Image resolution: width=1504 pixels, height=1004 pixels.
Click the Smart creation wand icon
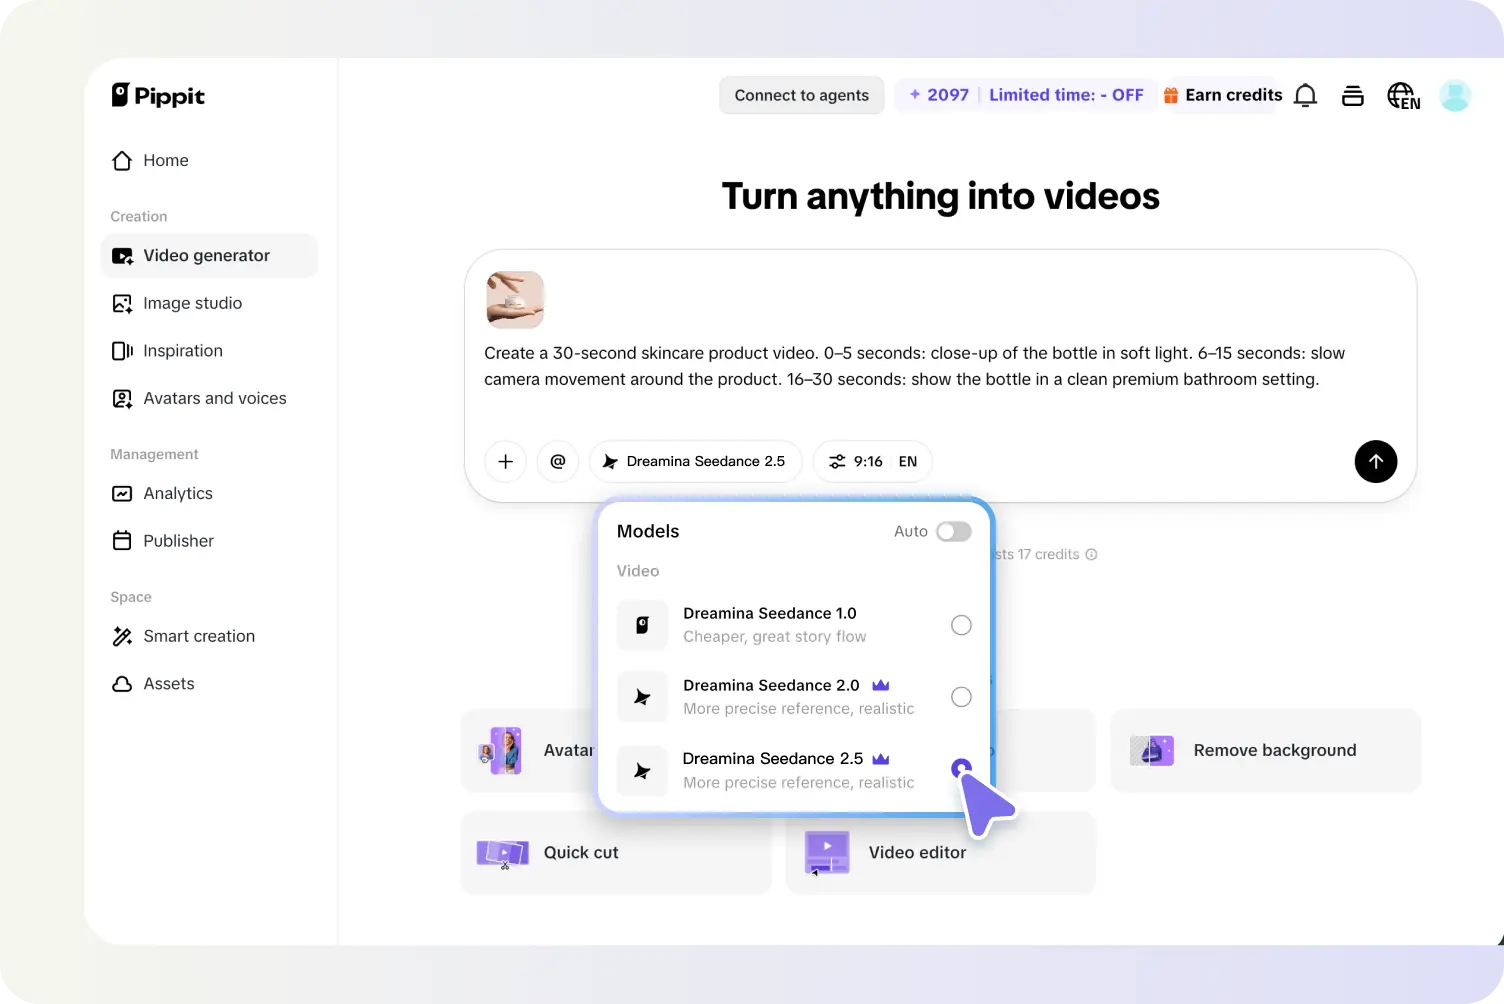pyautogui.click(x=122, y=636)
